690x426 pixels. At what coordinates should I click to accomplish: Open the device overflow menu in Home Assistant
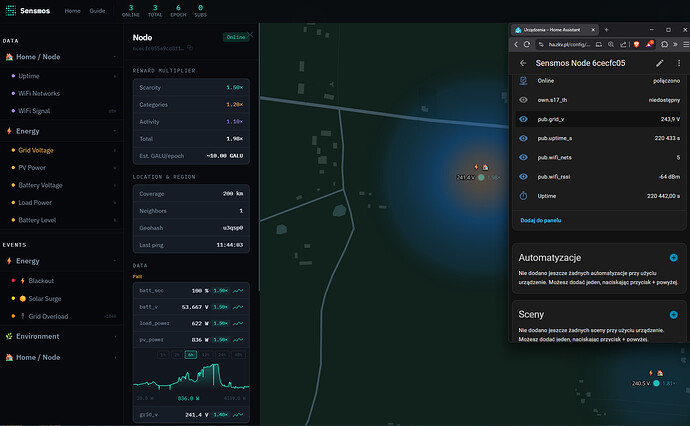679,63
